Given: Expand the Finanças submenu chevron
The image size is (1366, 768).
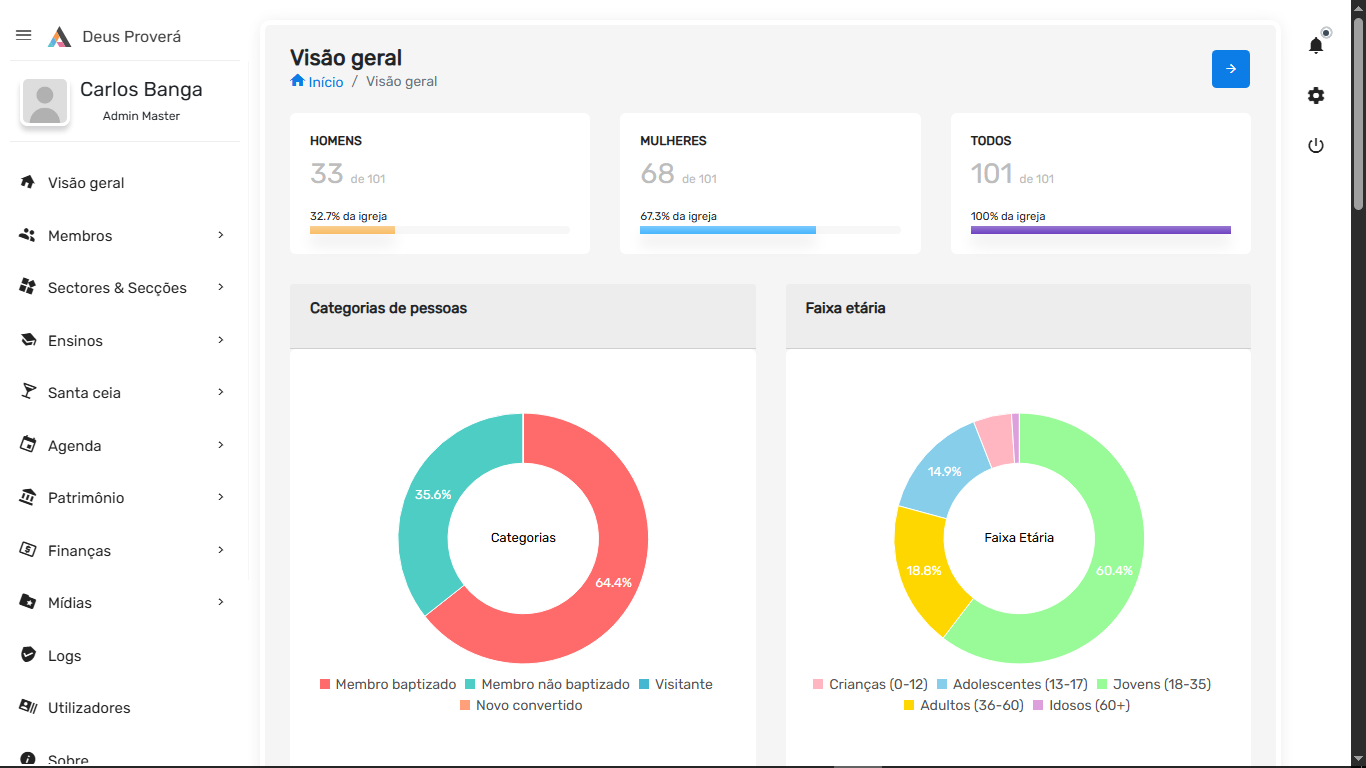Looking at the screenshot, I should (x=221, y=550).
